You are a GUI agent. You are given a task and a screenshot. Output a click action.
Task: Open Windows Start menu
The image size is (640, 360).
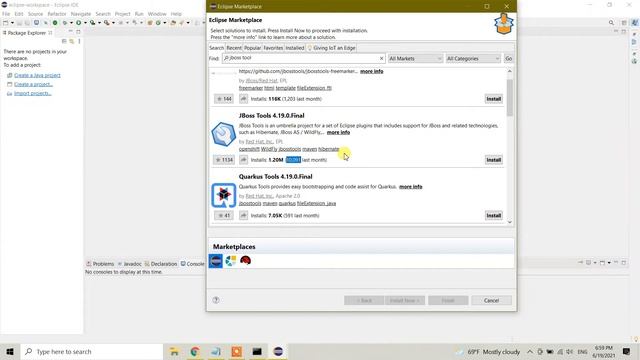coord(10,351)
